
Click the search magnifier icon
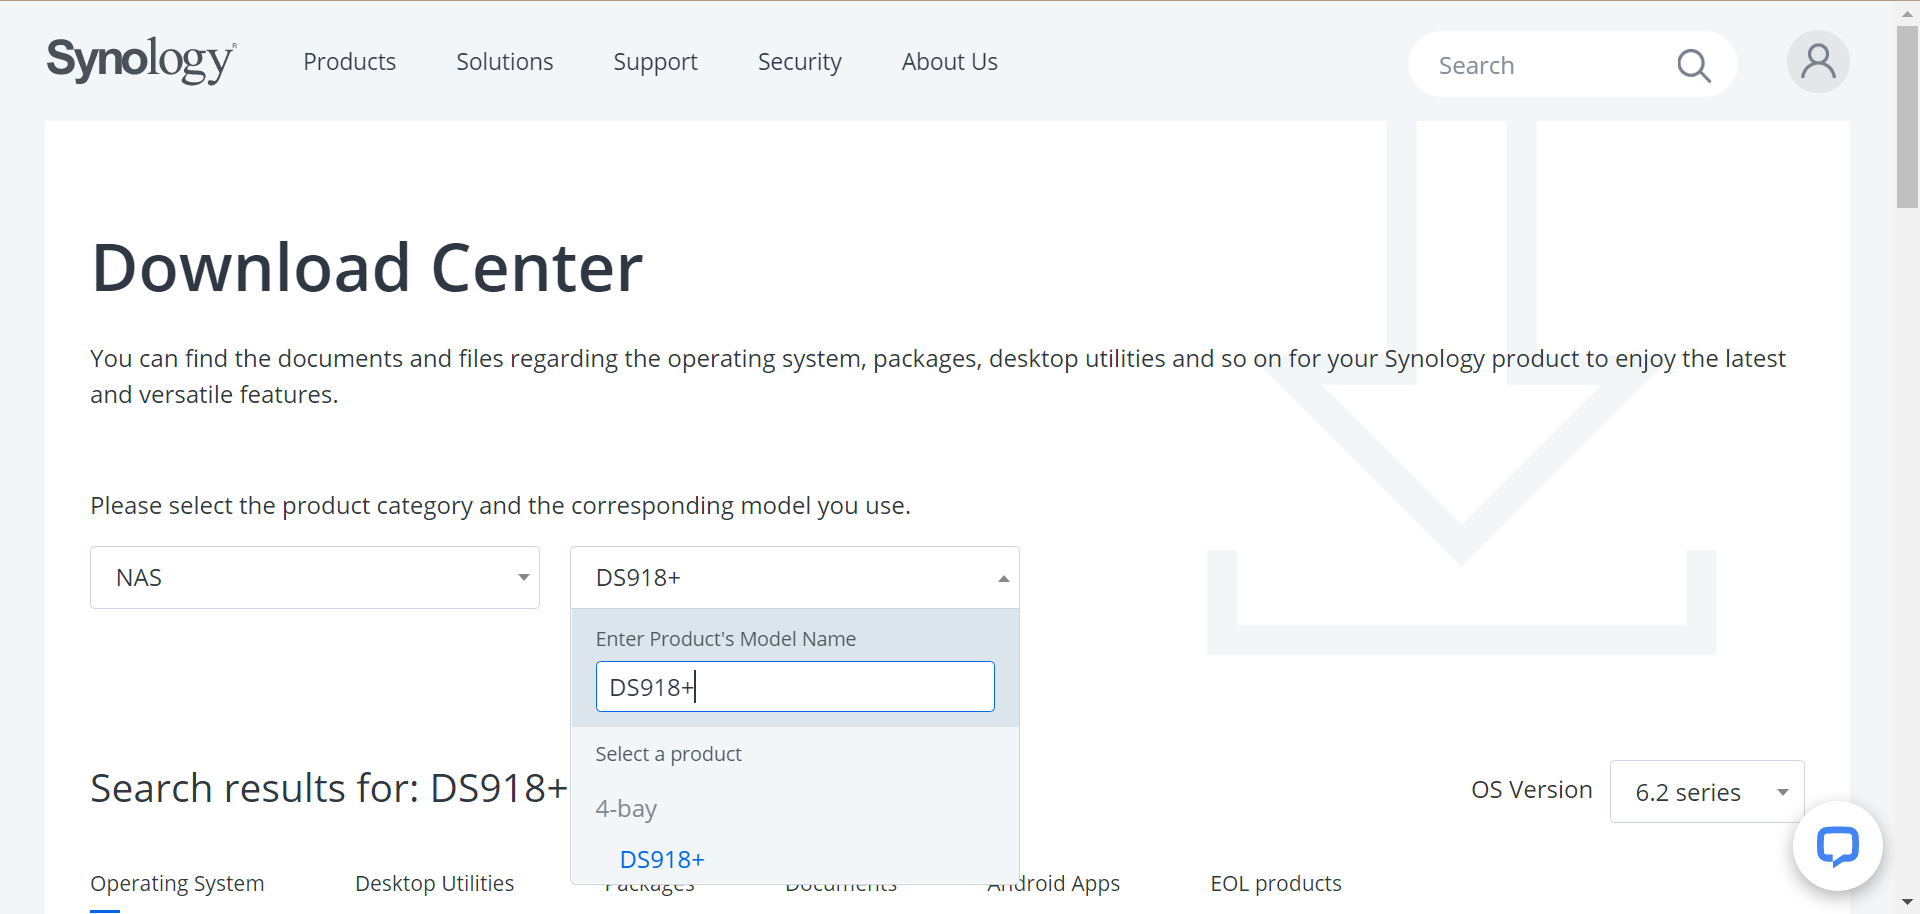point(1694,64)
